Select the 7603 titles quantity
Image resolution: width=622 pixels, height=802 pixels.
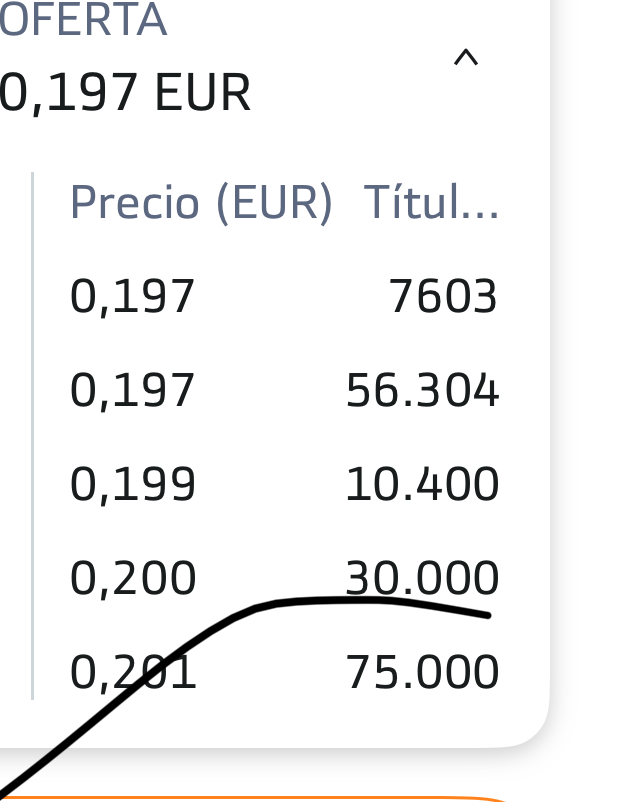443,296
